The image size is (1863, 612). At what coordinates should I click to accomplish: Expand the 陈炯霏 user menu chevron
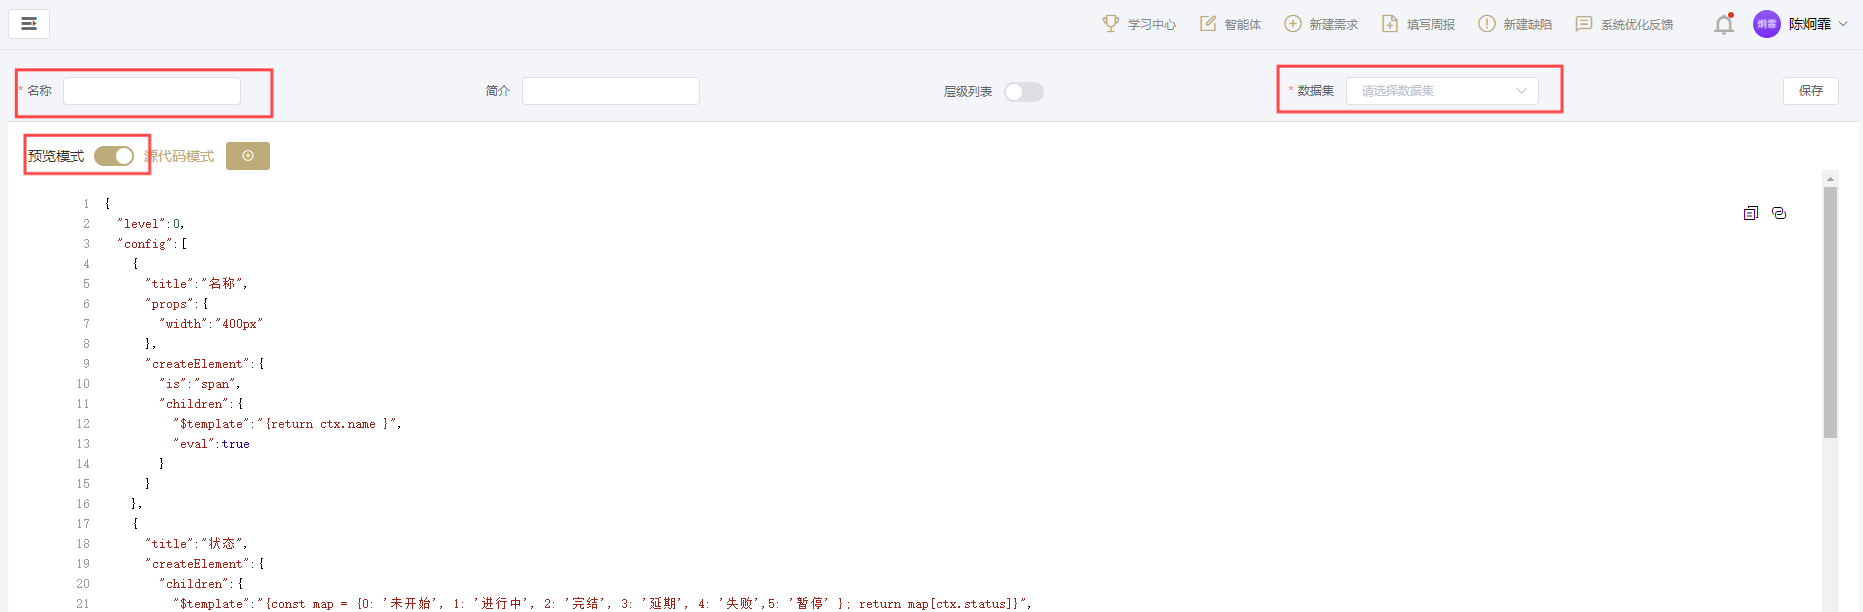1843,24
